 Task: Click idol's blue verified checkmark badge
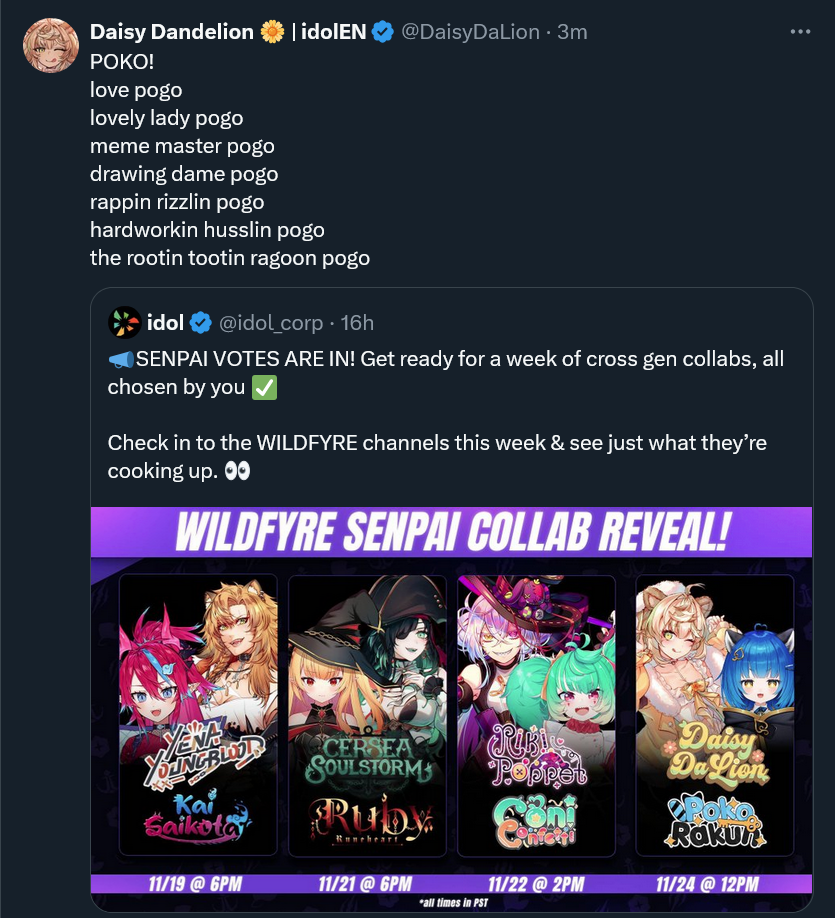pos(201,323)
